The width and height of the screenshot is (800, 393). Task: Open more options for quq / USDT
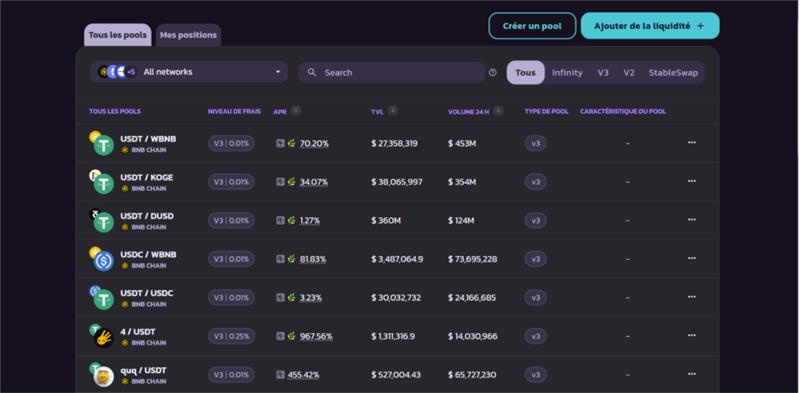coord(692,374)
